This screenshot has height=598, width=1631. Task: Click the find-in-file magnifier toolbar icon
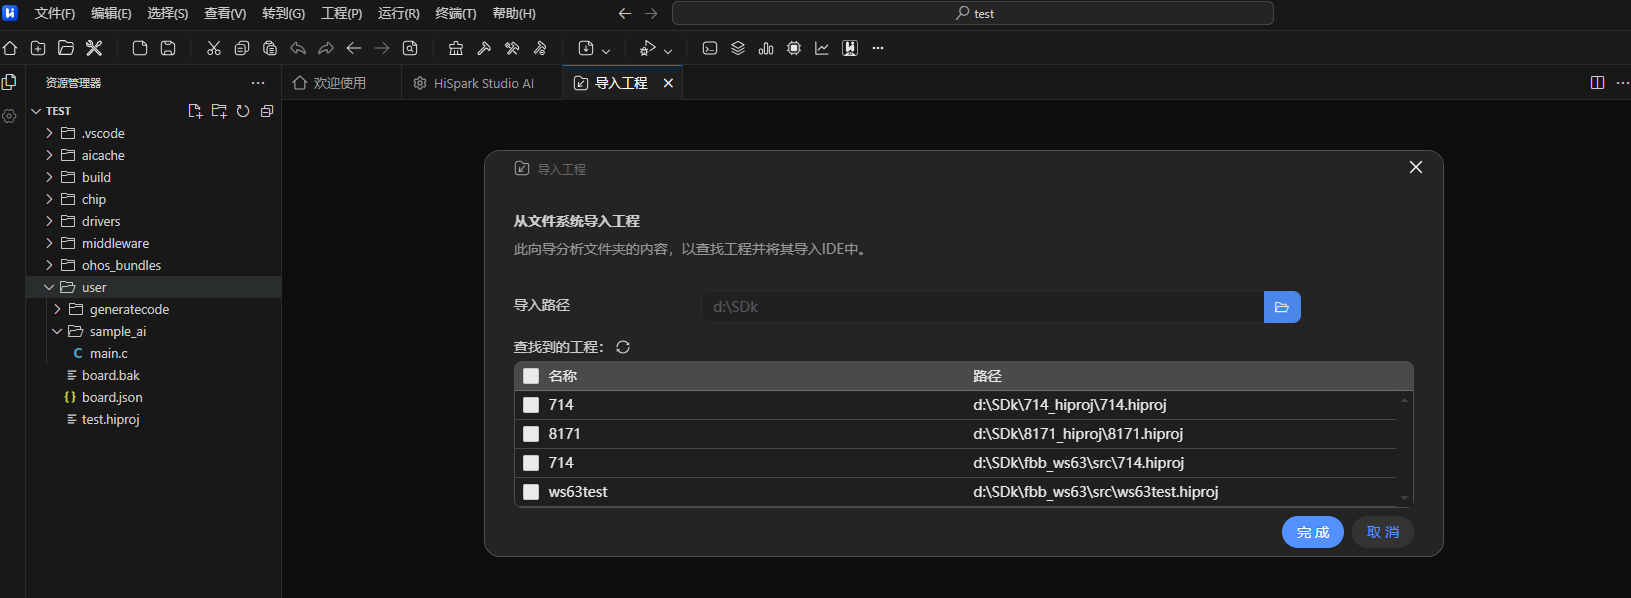click(410, 48)
